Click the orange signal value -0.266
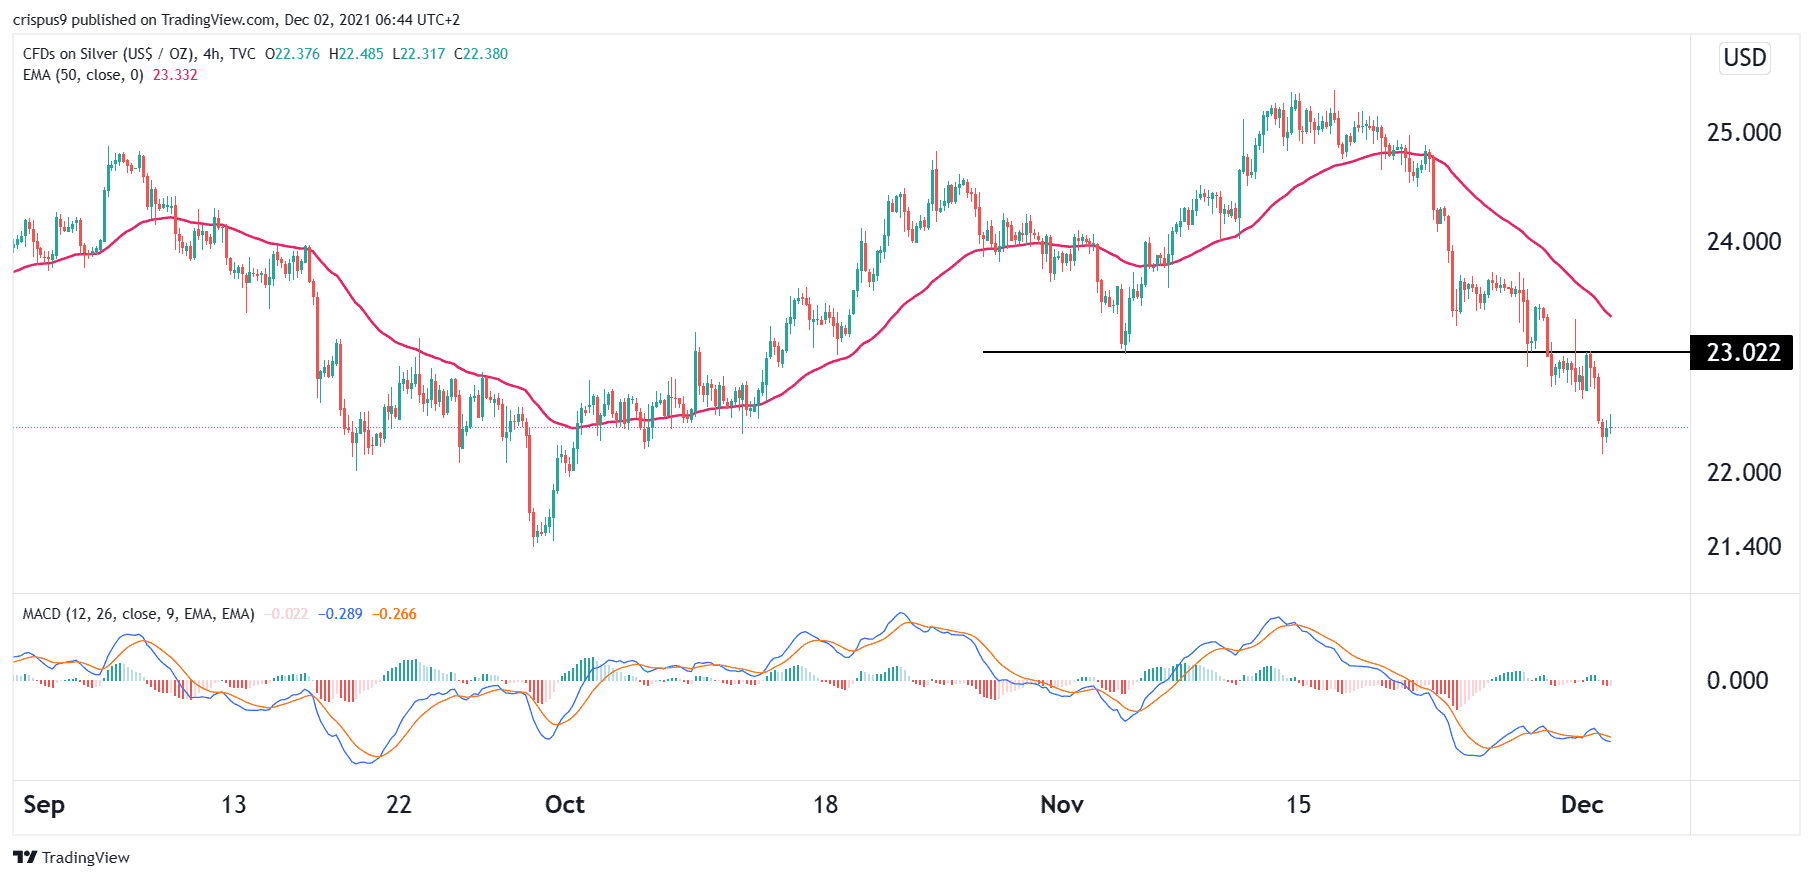This screenshot has height=879, width=1813. tap(394, 614)
